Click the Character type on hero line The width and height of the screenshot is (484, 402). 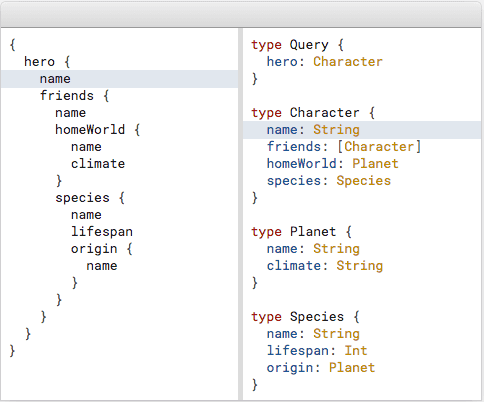point(348,62)
